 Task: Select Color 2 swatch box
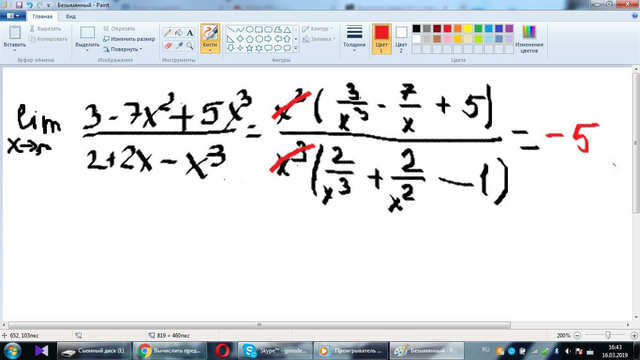(401, 39)
